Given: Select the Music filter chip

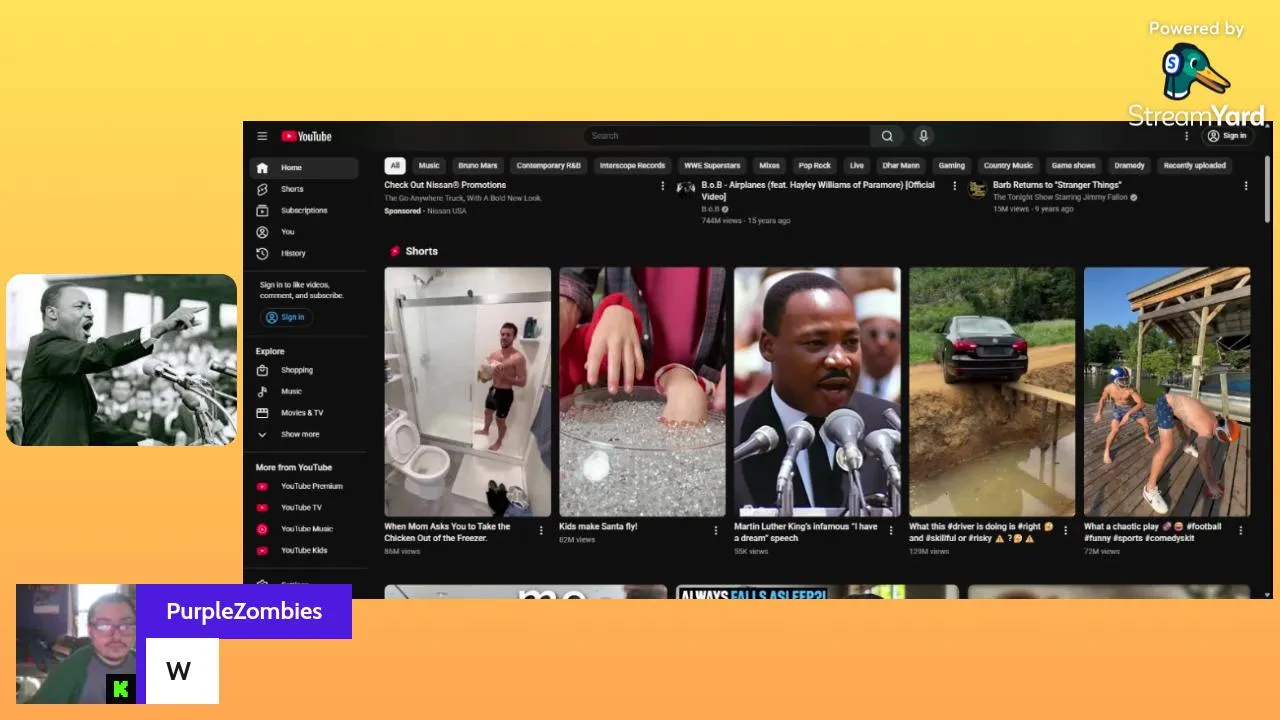Looking at the screenshot, I should [429, 166].
